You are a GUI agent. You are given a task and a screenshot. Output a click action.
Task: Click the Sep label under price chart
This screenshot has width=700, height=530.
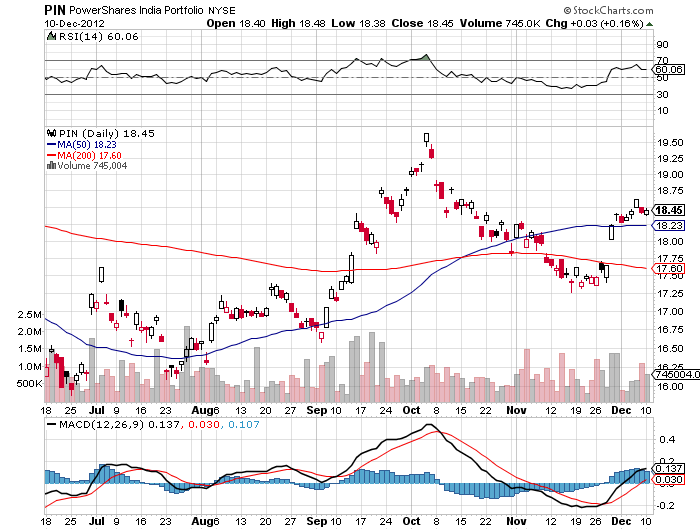(317, 410)
